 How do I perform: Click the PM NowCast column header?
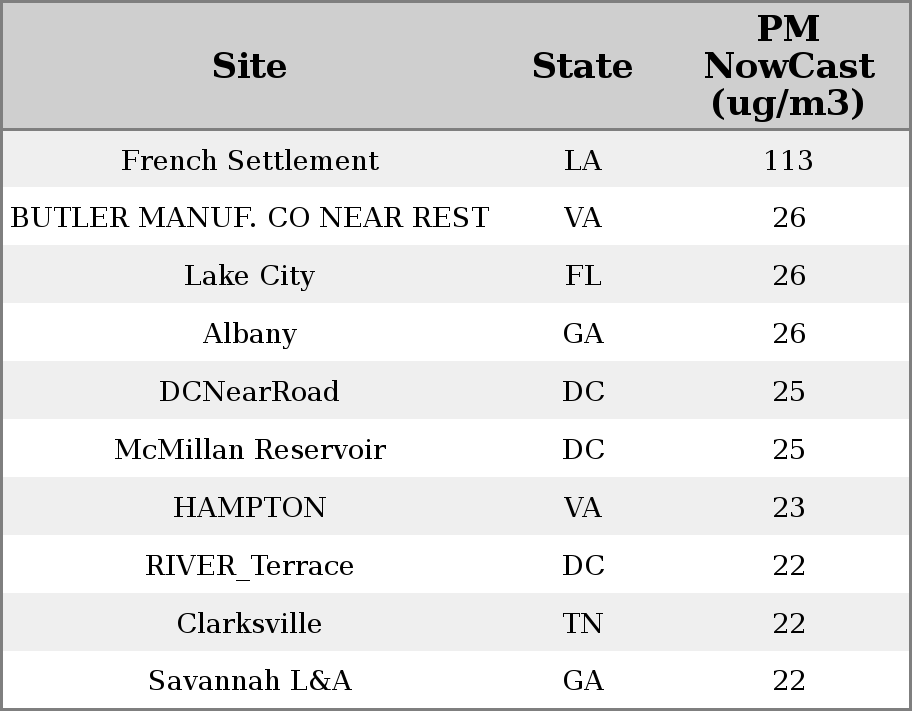click(x=788, y=67)
